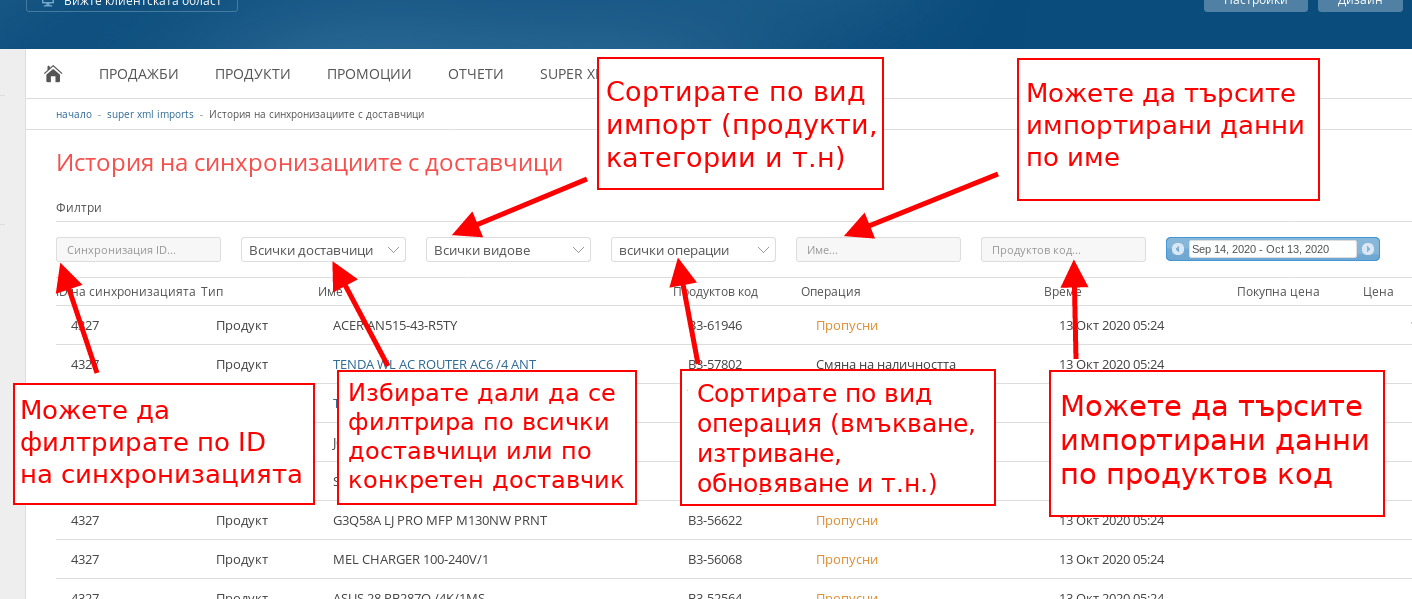Click previous date range arrow icon

1178,249
